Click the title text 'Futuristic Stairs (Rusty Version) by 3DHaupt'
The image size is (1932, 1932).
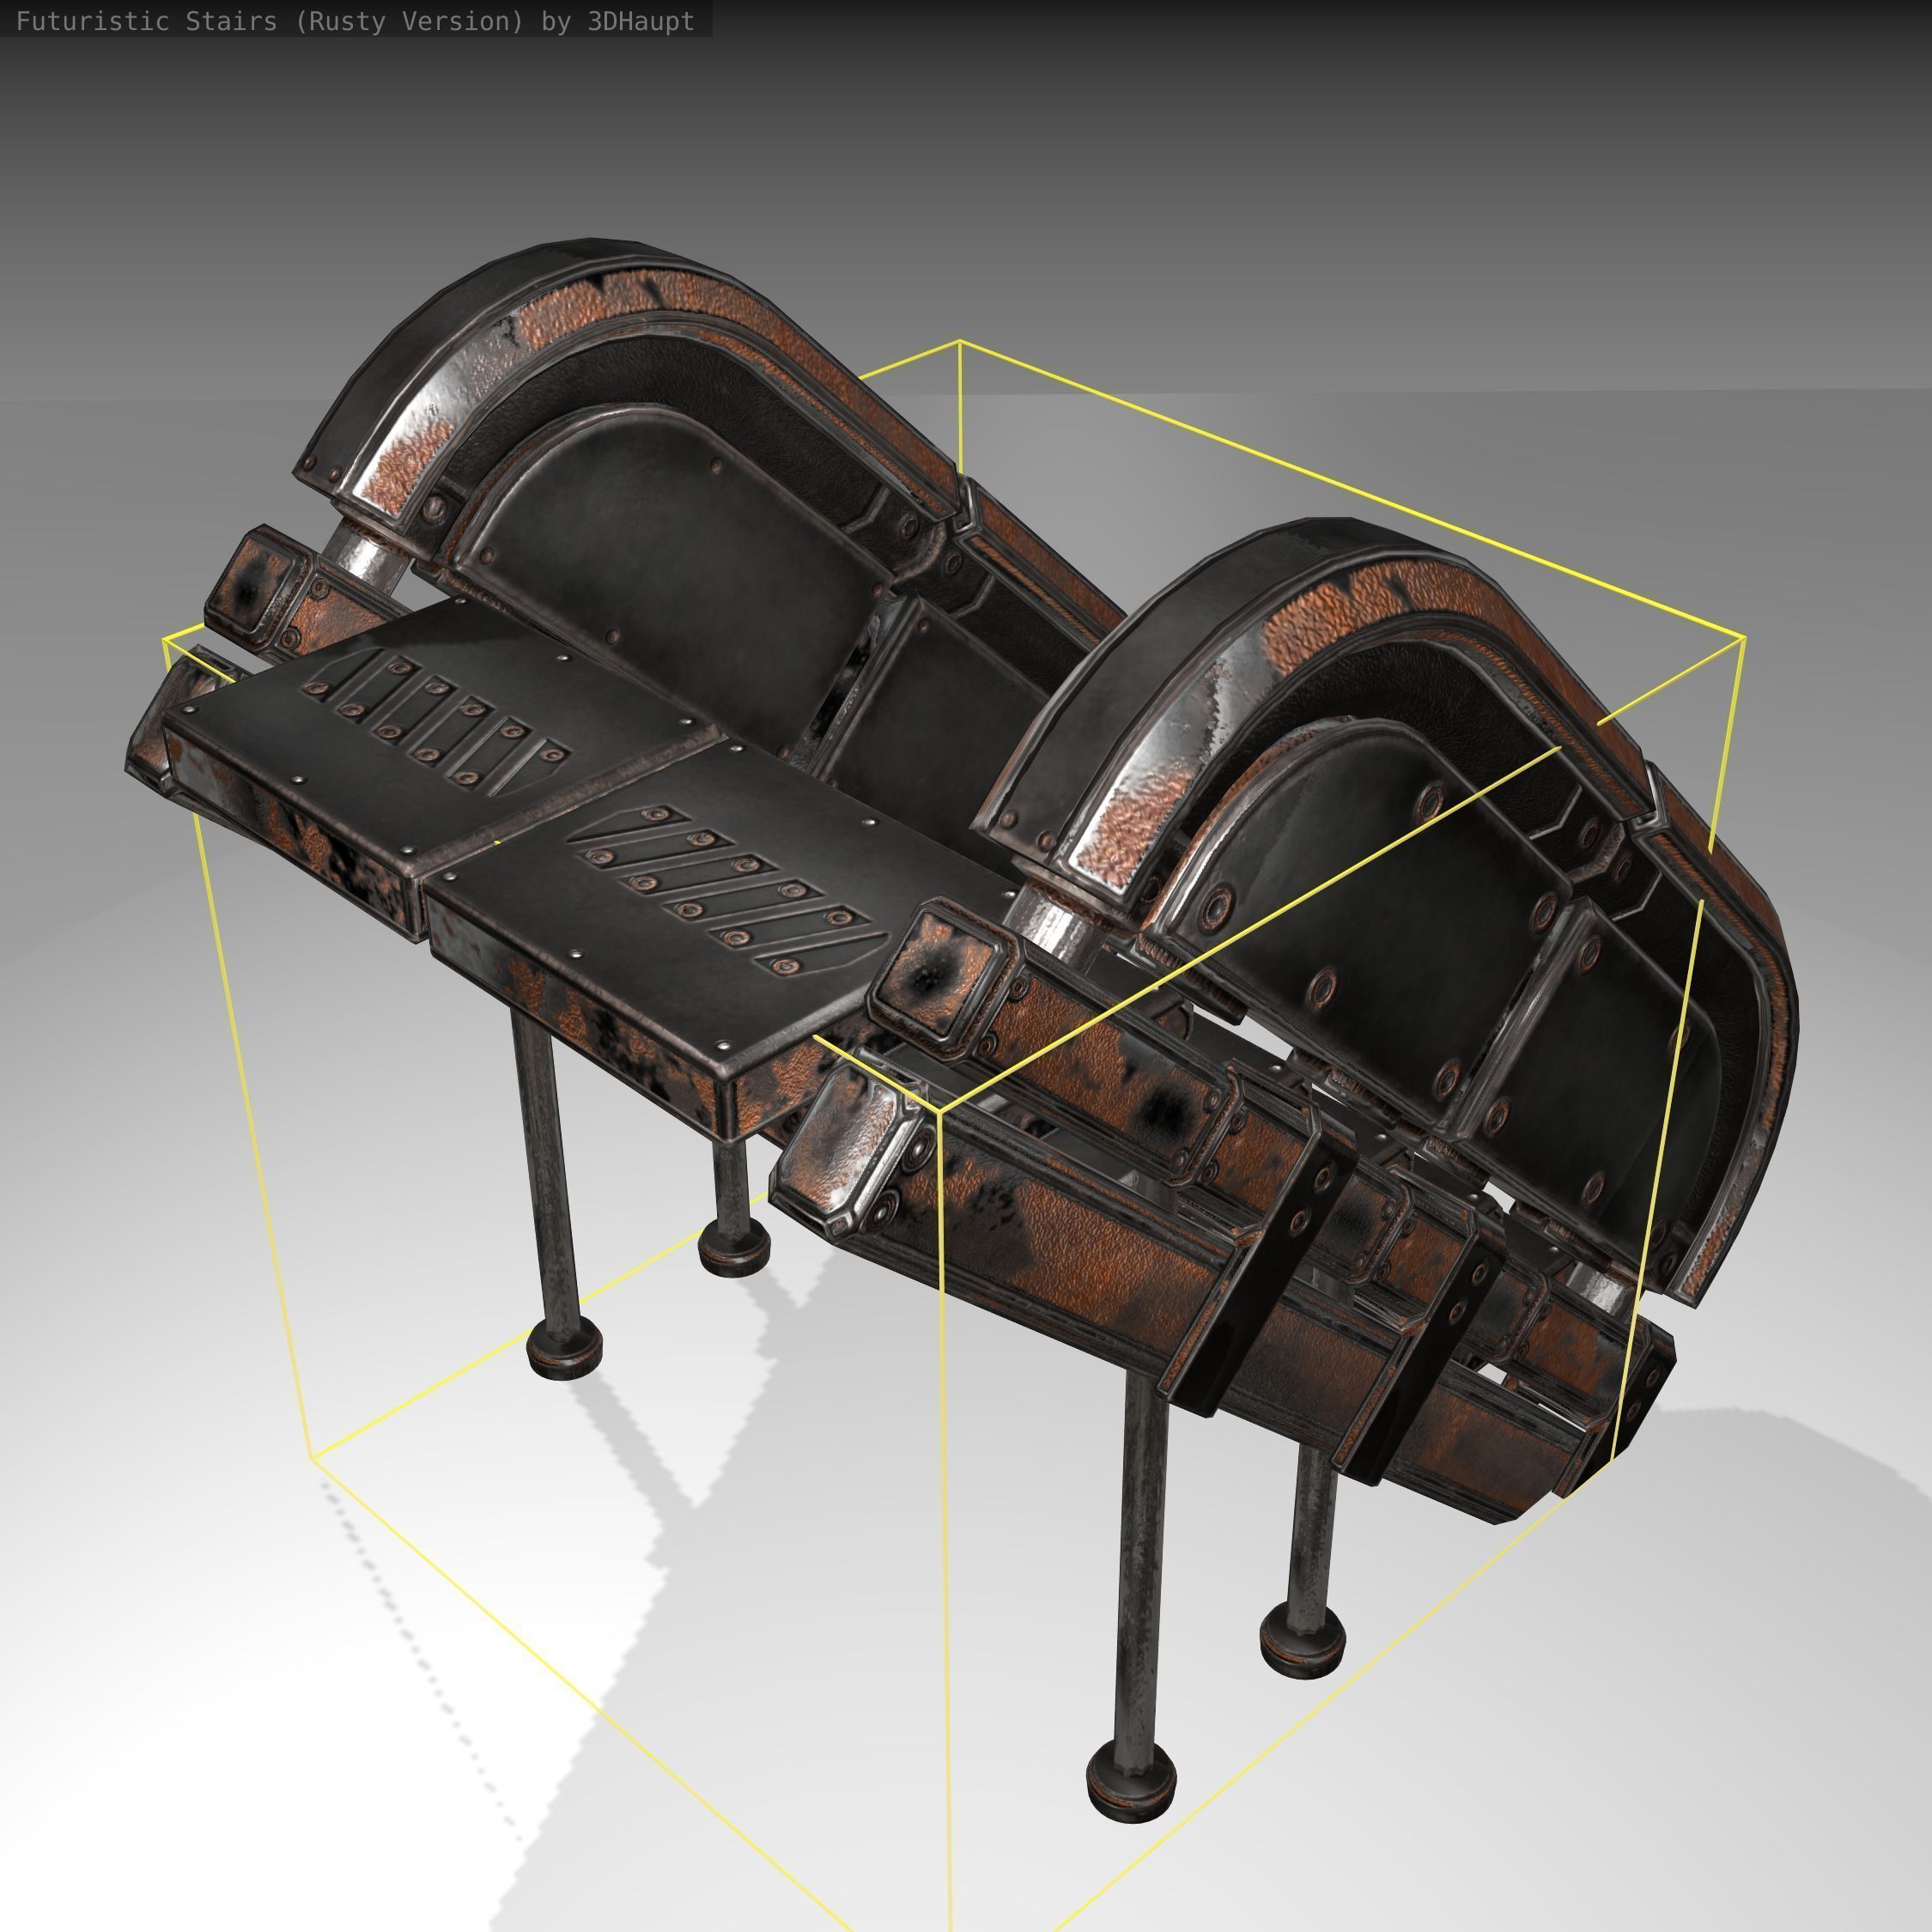355,21
